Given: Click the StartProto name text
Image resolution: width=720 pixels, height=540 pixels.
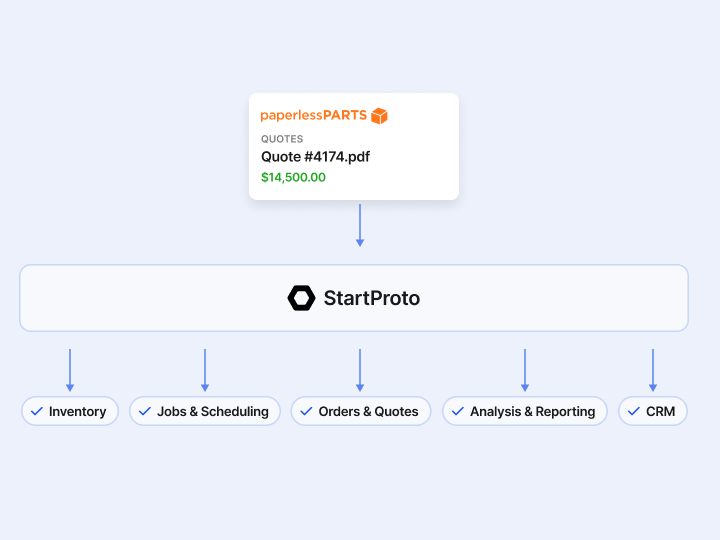Looking at the screenshot, I should 371,298.
